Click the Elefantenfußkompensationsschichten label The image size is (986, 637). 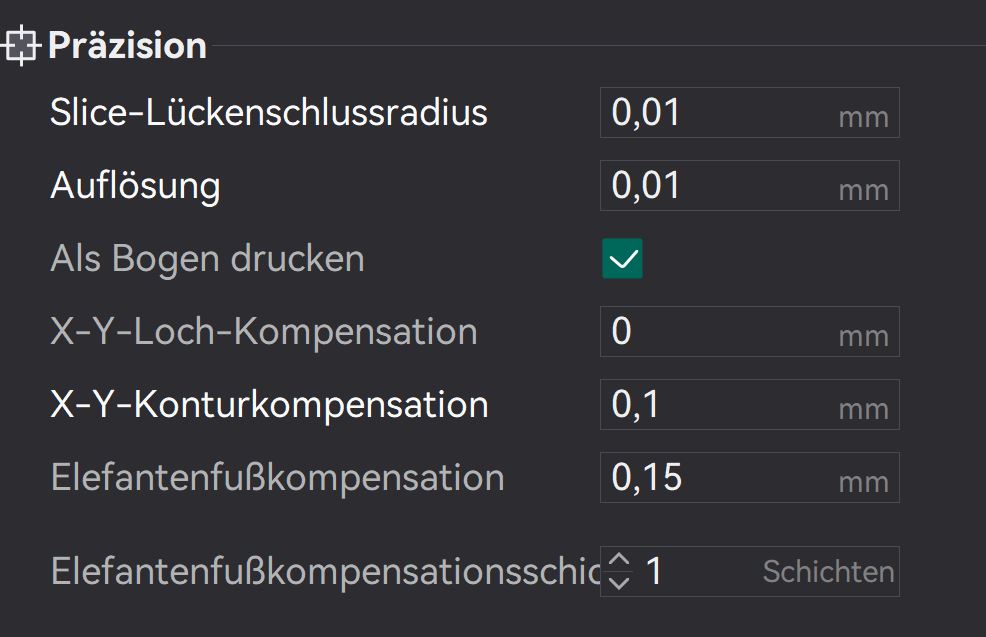pos(320,572)
